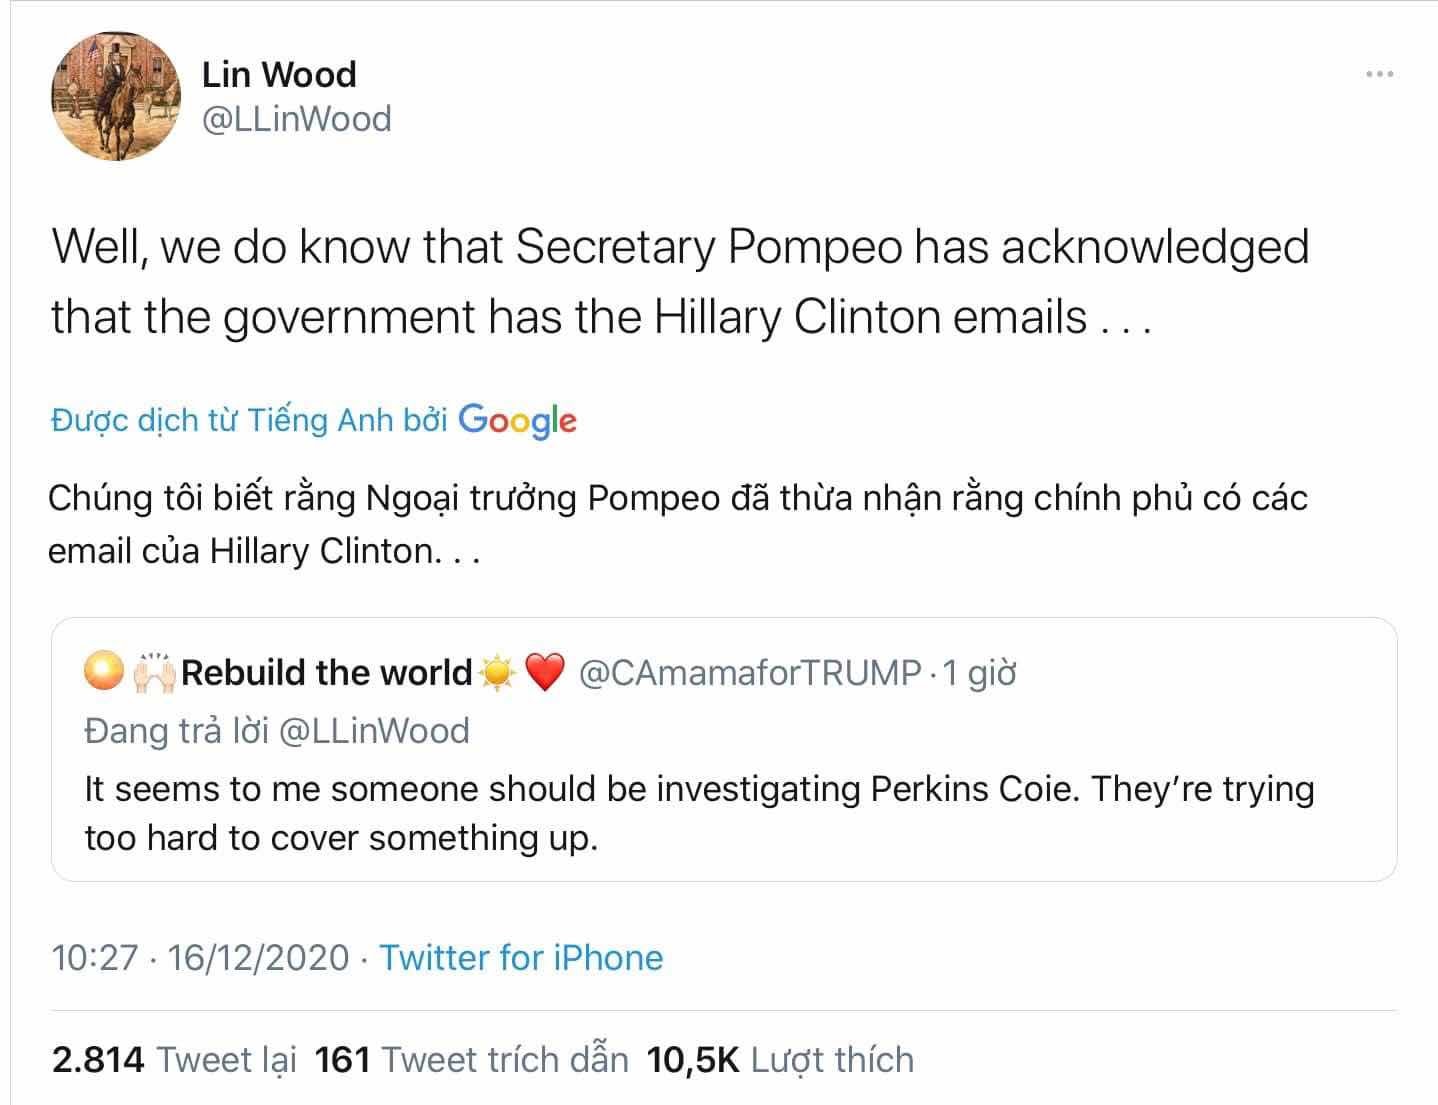Click the raised hands emoji icon

click(154, 673)
